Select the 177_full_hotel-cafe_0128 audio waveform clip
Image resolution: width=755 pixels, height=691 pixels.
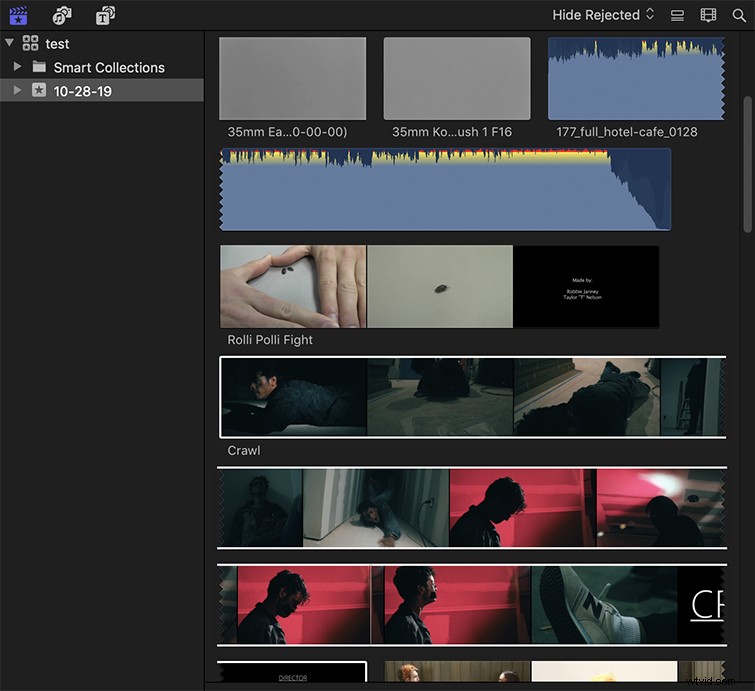[636, 78]
